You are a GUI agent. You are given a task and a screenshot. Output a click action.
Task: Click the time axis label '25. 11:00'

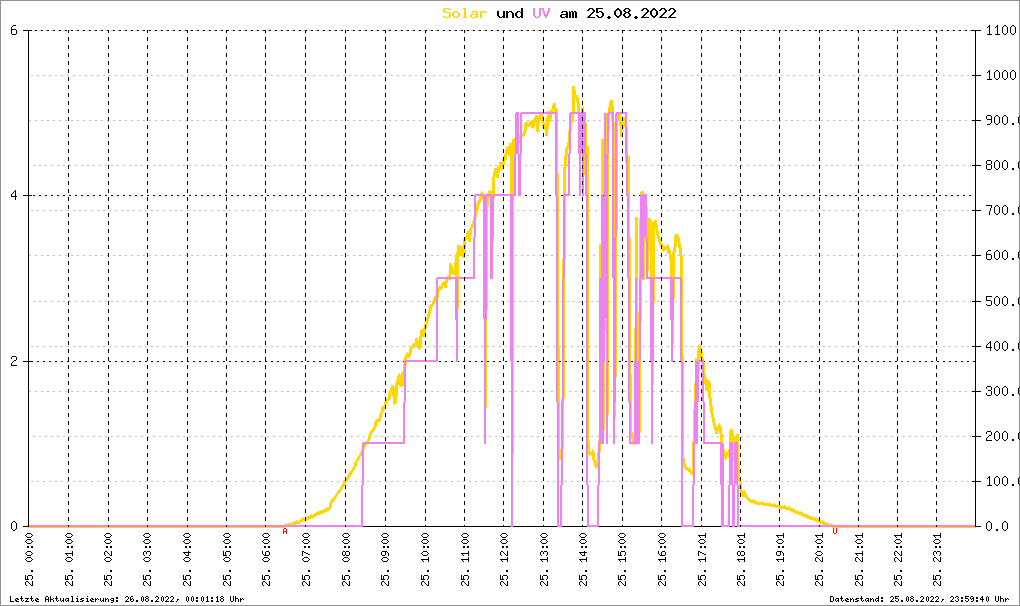pyautogui.click(x=464, y=559)
